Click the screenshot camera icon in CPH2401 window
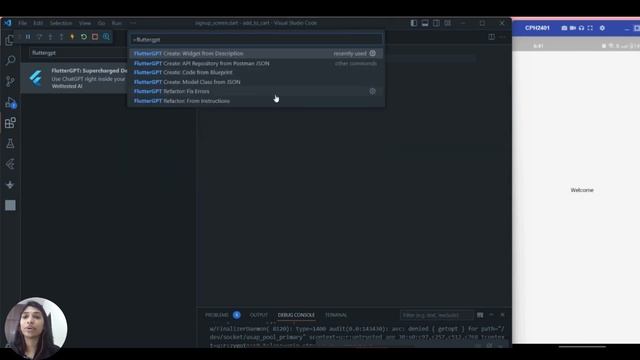Viewport: 640px width, 360px height. [x=564, y=28]
